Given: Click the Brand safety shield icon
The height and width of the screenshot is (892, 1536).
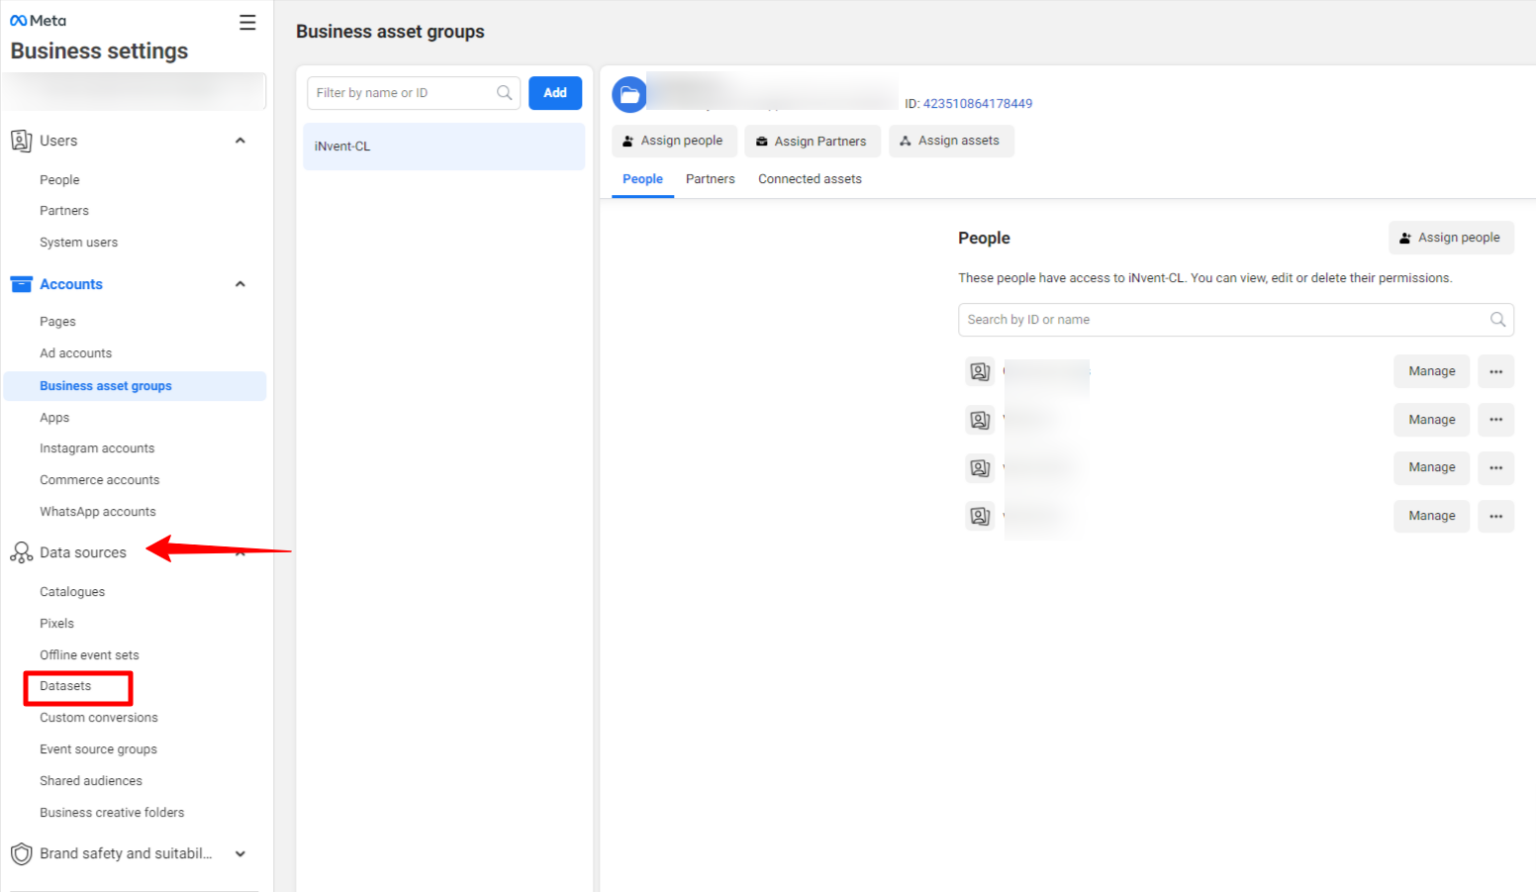Looking at the screenshot, I should 20,853.
